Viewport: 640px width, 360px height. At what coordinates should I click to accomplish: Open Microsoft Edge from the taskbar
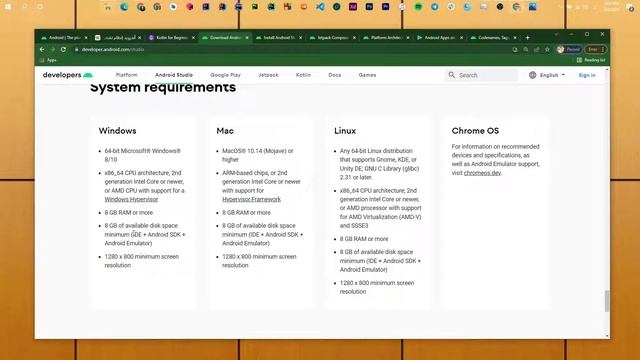point(124,7)
